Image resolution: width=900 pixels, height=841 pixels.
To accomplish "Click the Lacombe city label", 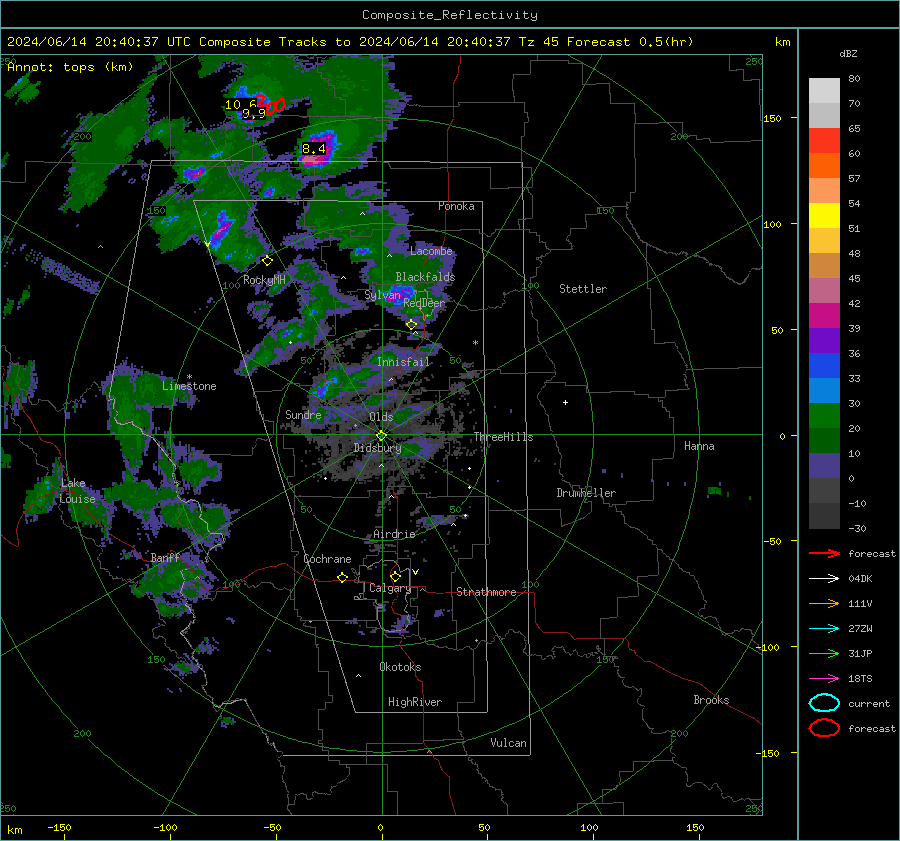I will point(431,251).
